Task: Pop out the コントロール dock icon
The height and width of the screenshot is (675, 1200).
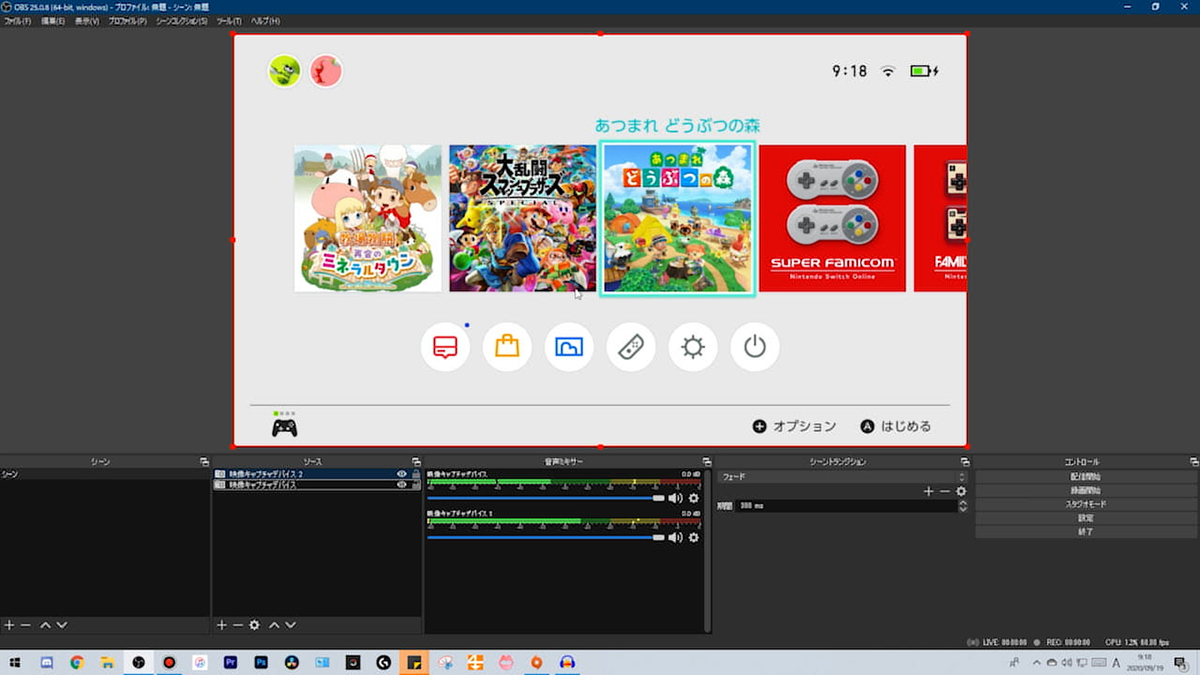Action: click(1194, 462)
